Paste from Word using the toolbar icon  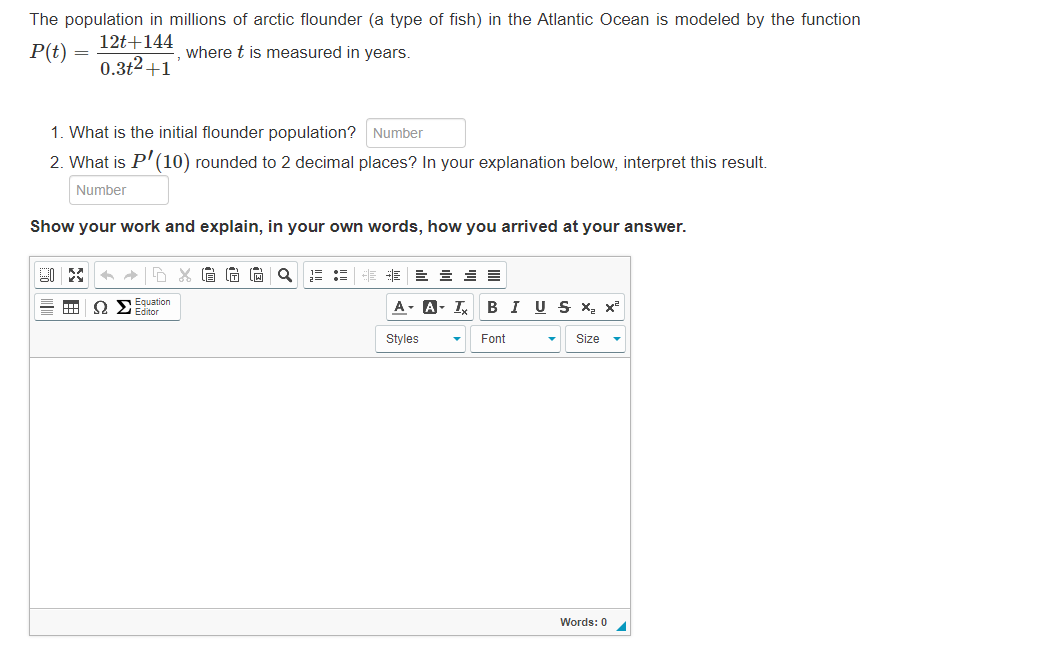[256, 275]
